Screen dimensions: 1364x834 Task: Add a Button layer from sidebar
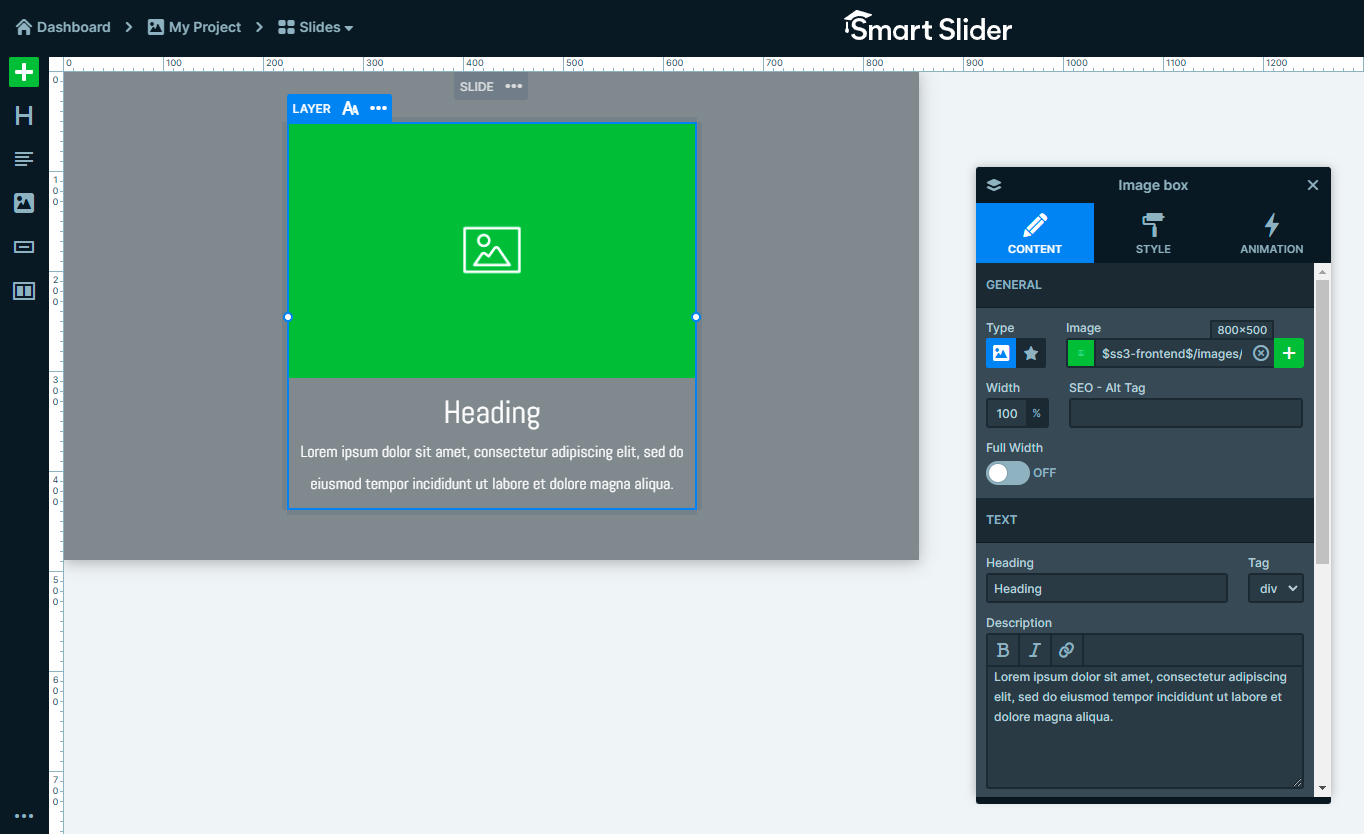click(24, 247)
